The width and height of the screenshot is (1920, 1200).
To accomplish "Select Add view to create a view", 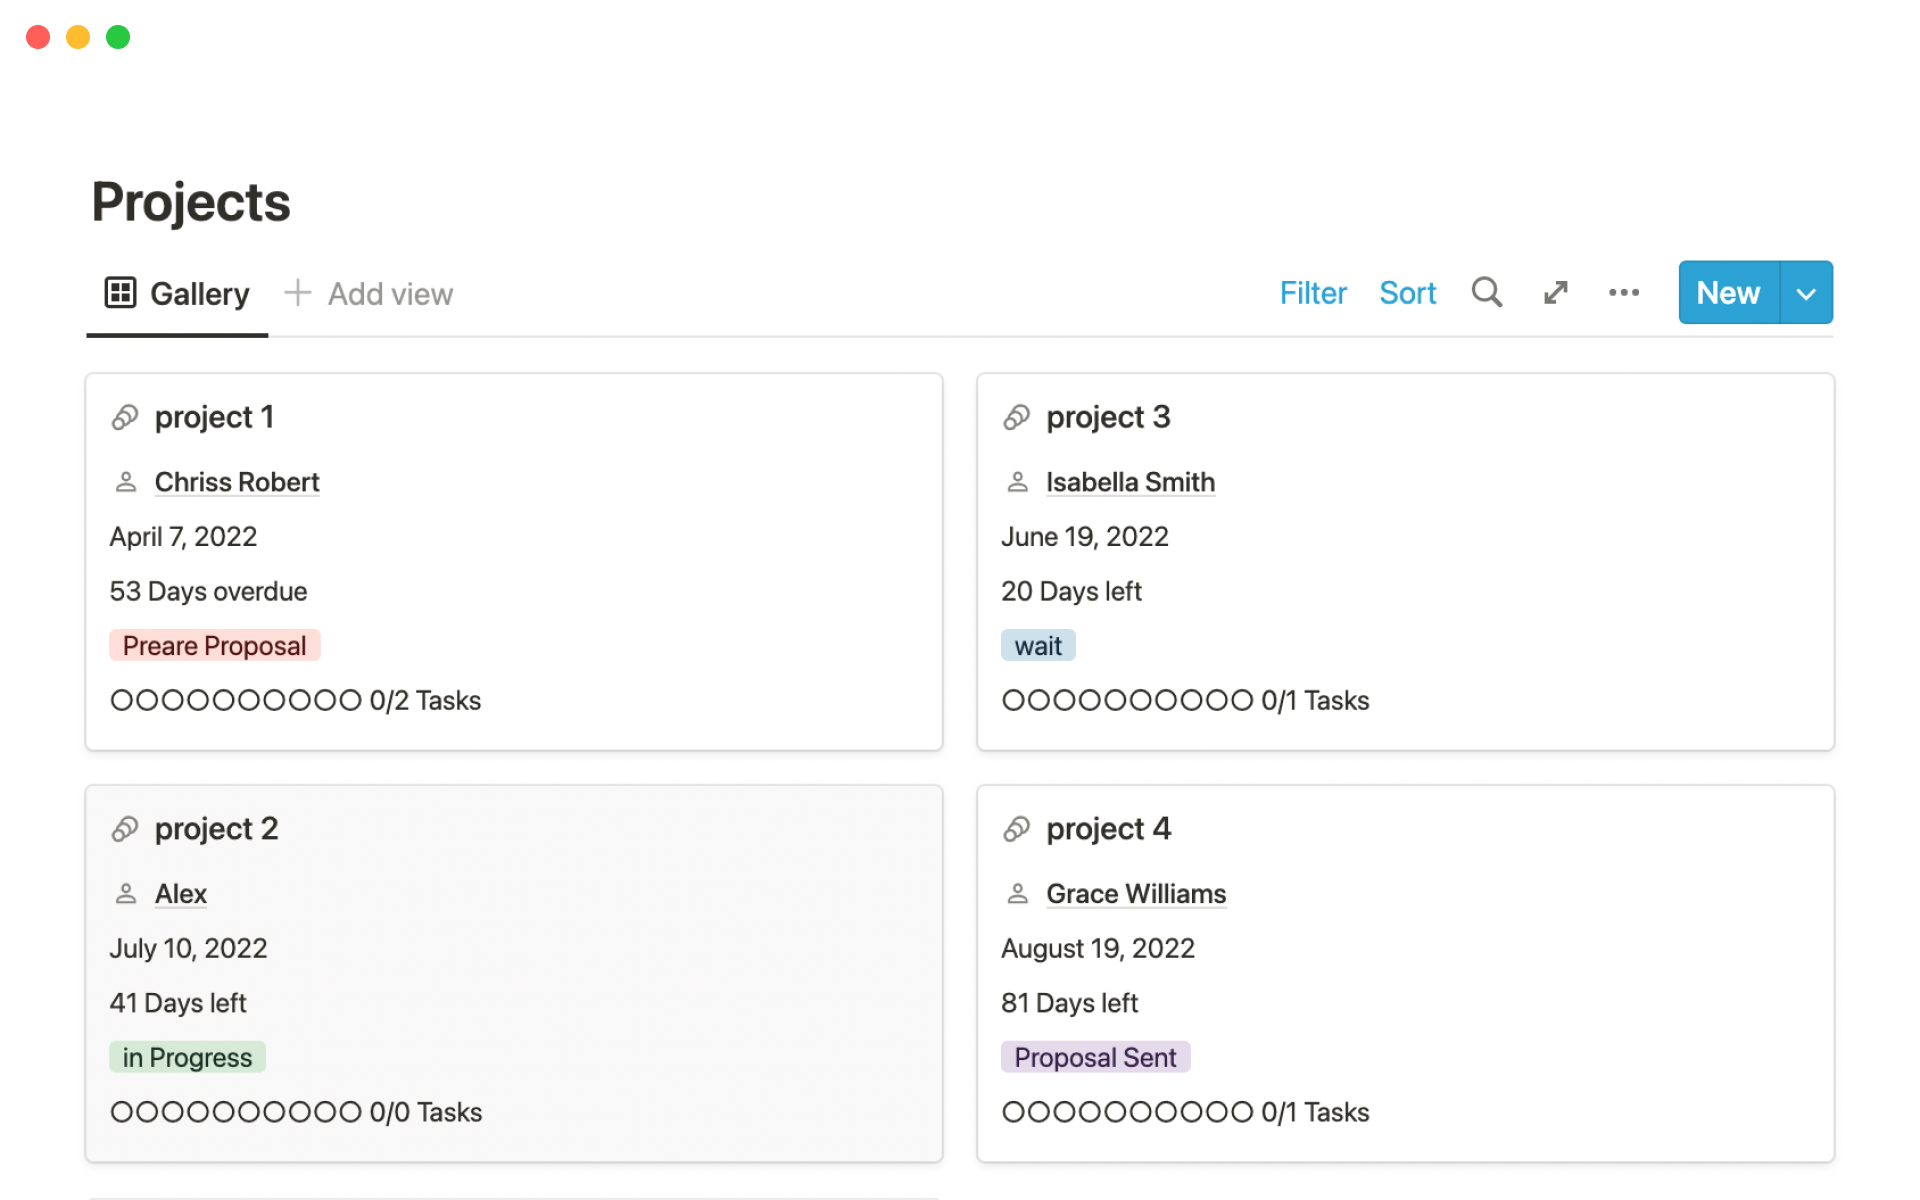I will 390,294.
